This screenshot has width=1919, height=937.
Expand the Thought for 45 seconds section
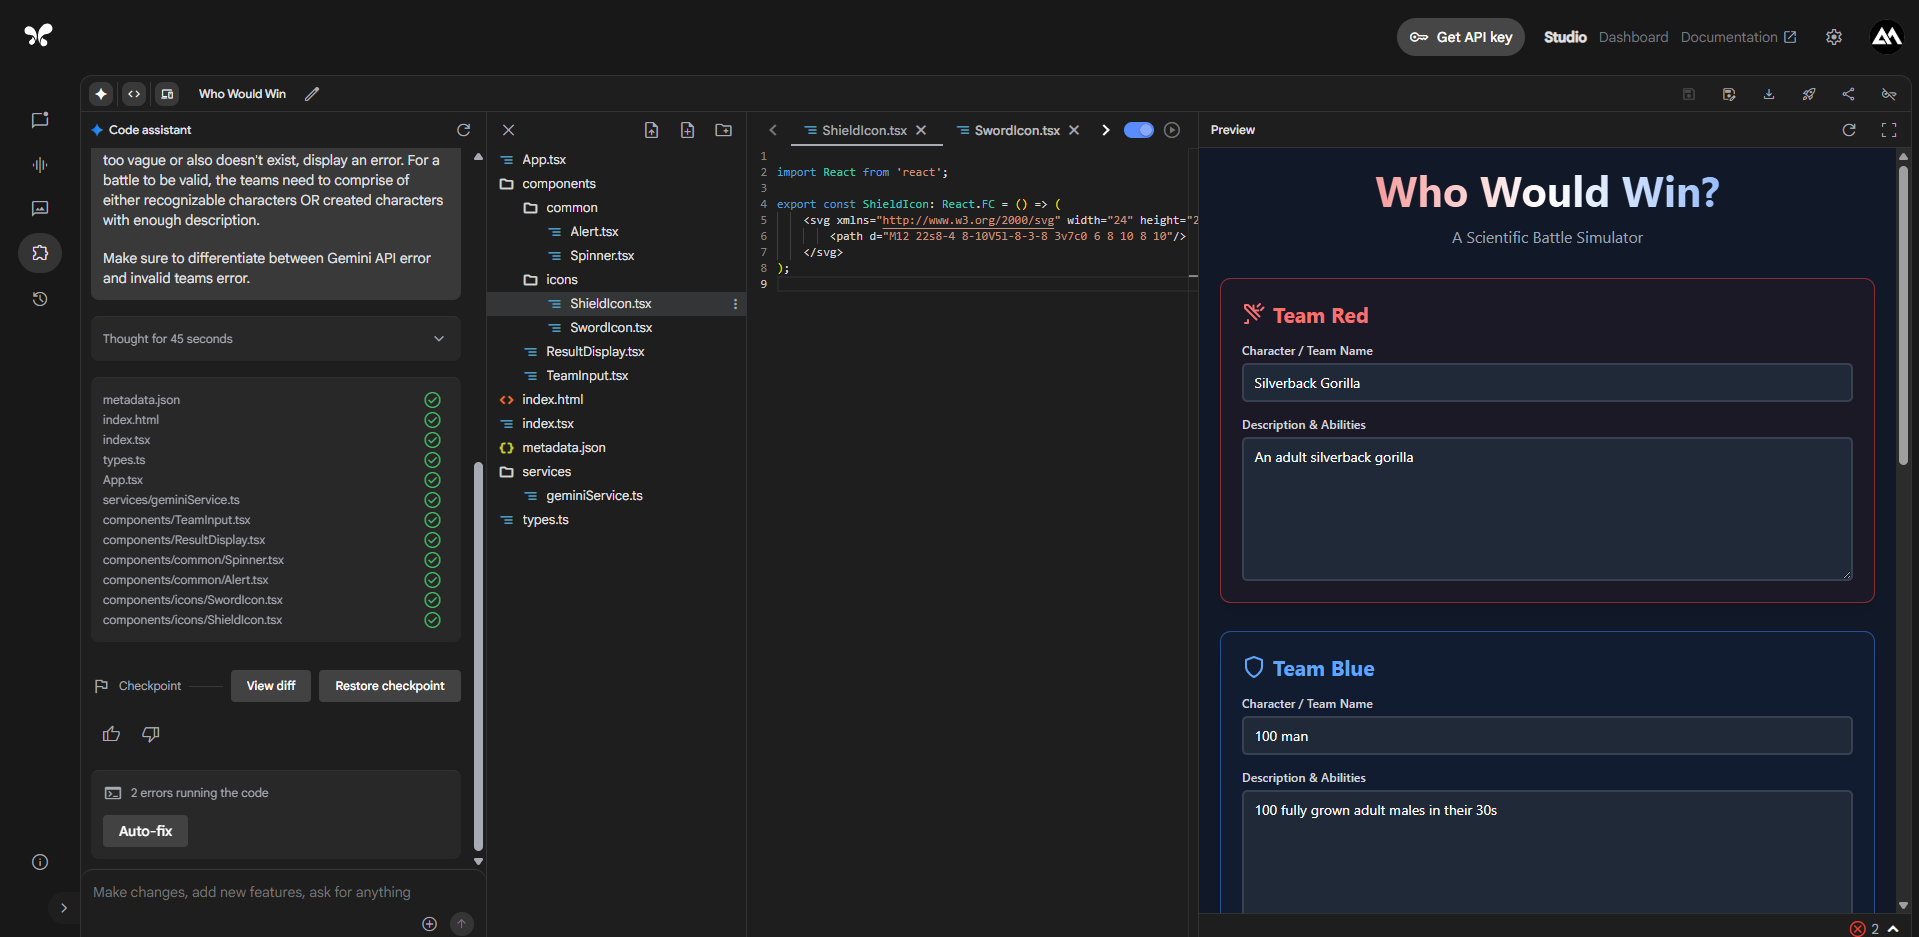[x=276, y=339]
